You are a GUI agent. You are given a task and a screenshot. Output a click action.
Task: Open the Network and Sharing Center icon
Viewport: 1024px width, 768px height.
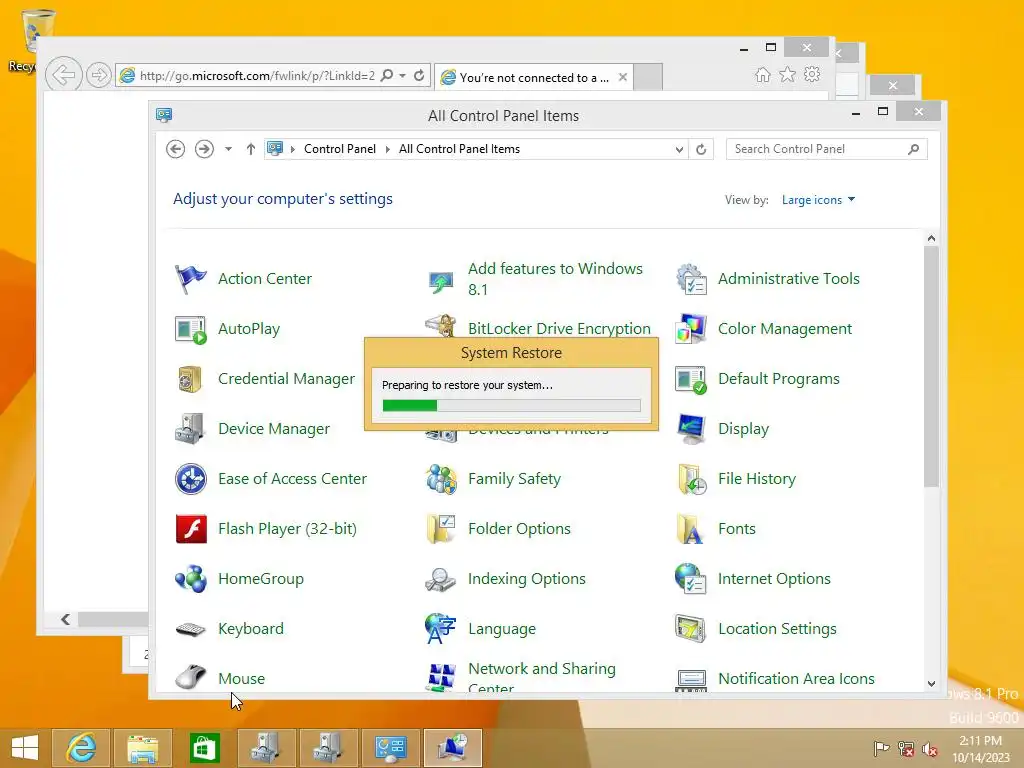coord(441,677)
